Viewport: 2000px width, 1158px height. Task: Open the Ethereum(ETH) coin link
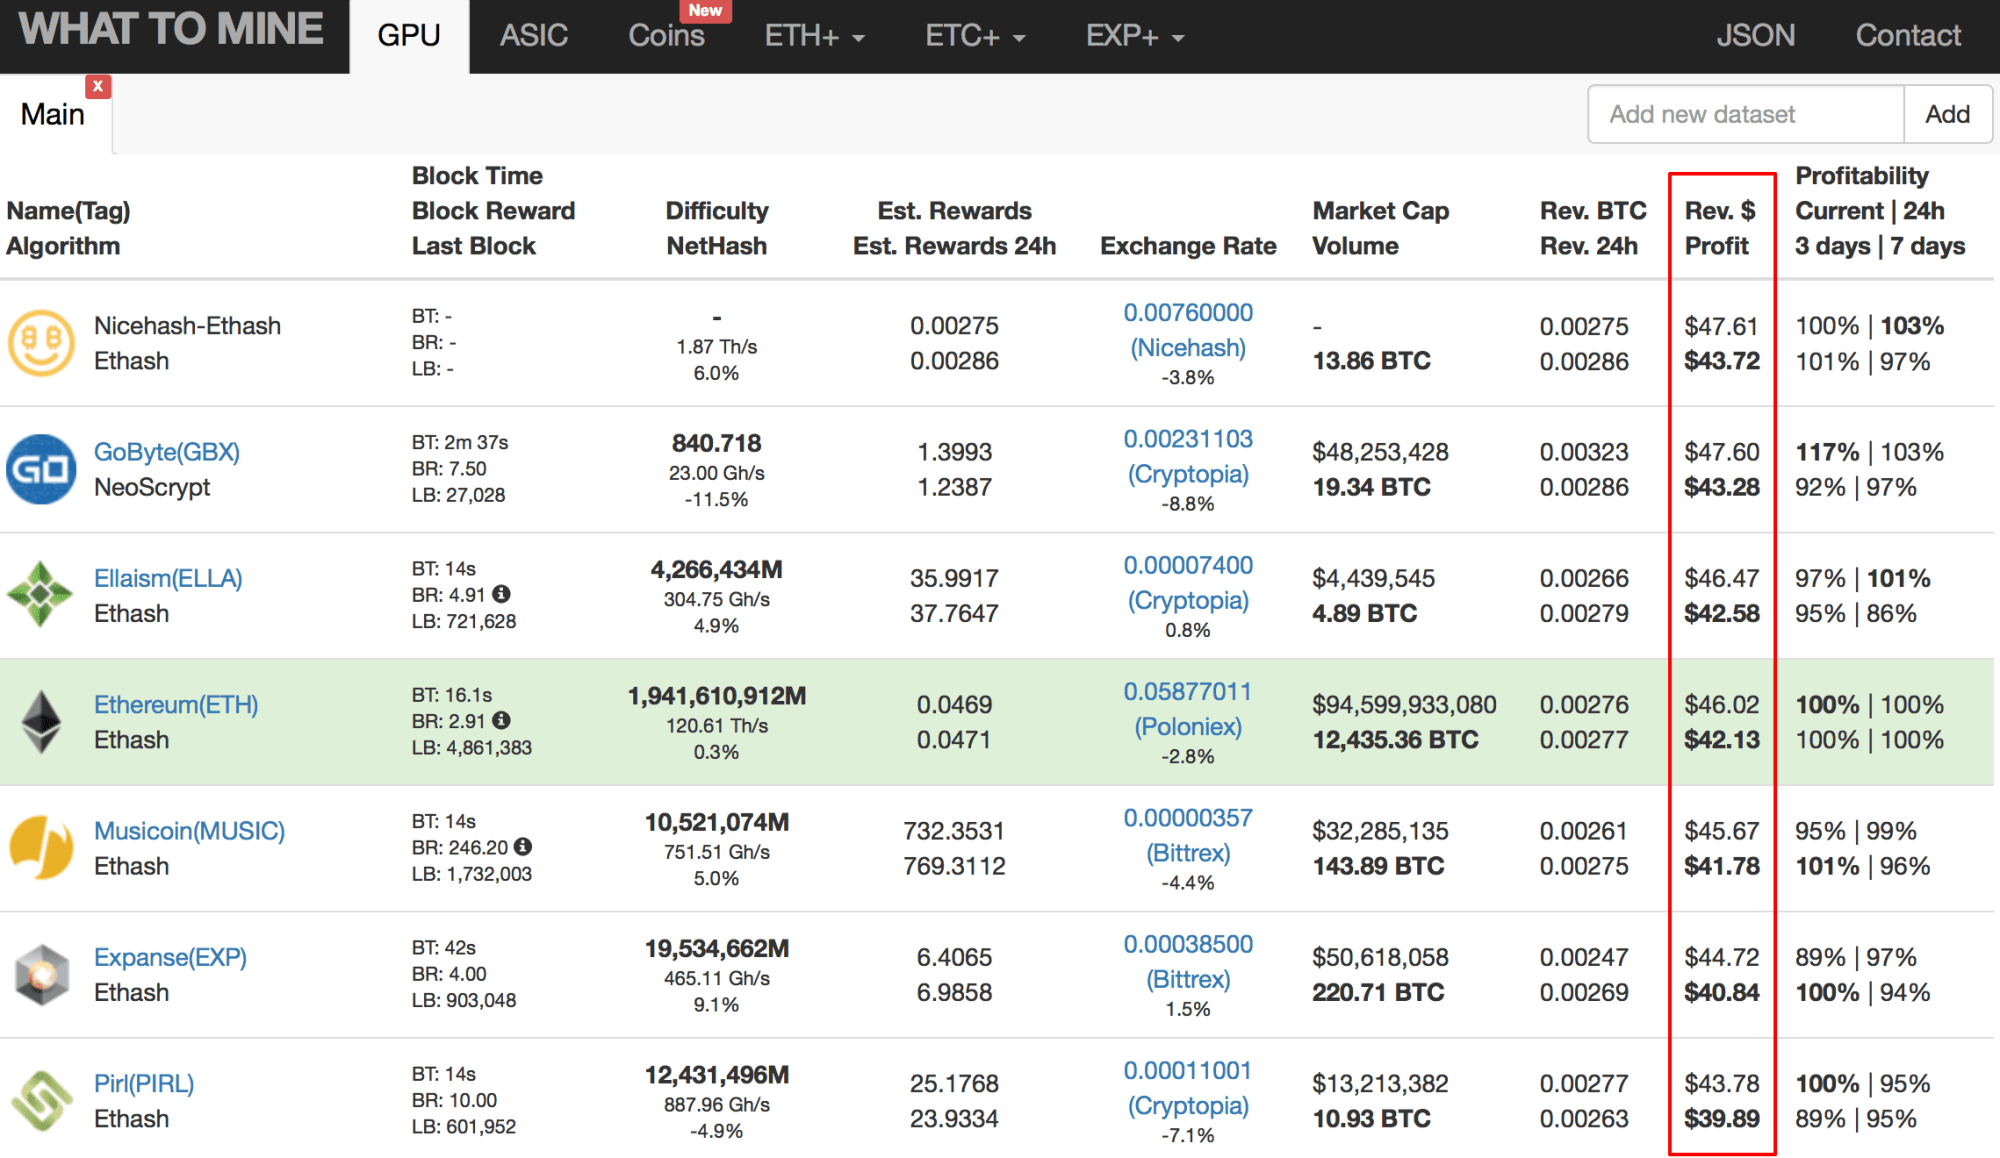tap(176, 704)
